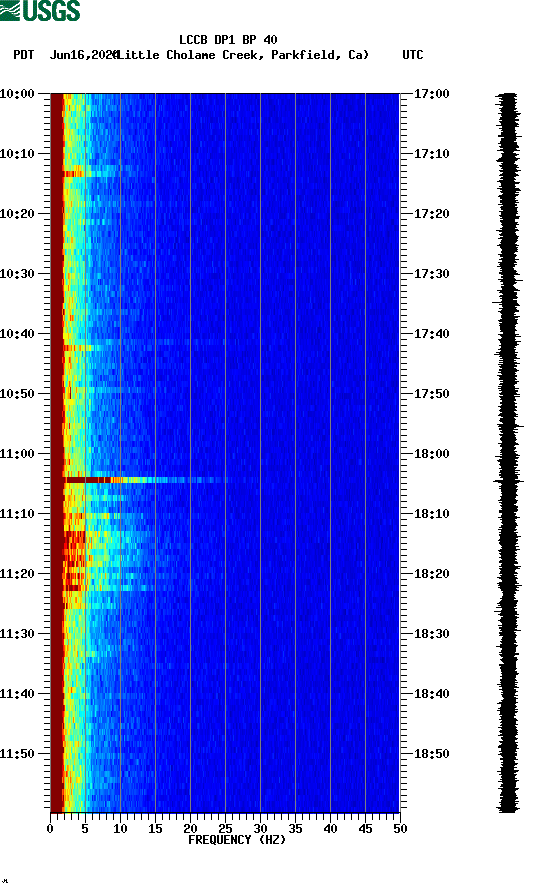The width and height of the screenshot is (552, 892).
Task: Click the 17:50 UTC time label
Action: point(431,394)
